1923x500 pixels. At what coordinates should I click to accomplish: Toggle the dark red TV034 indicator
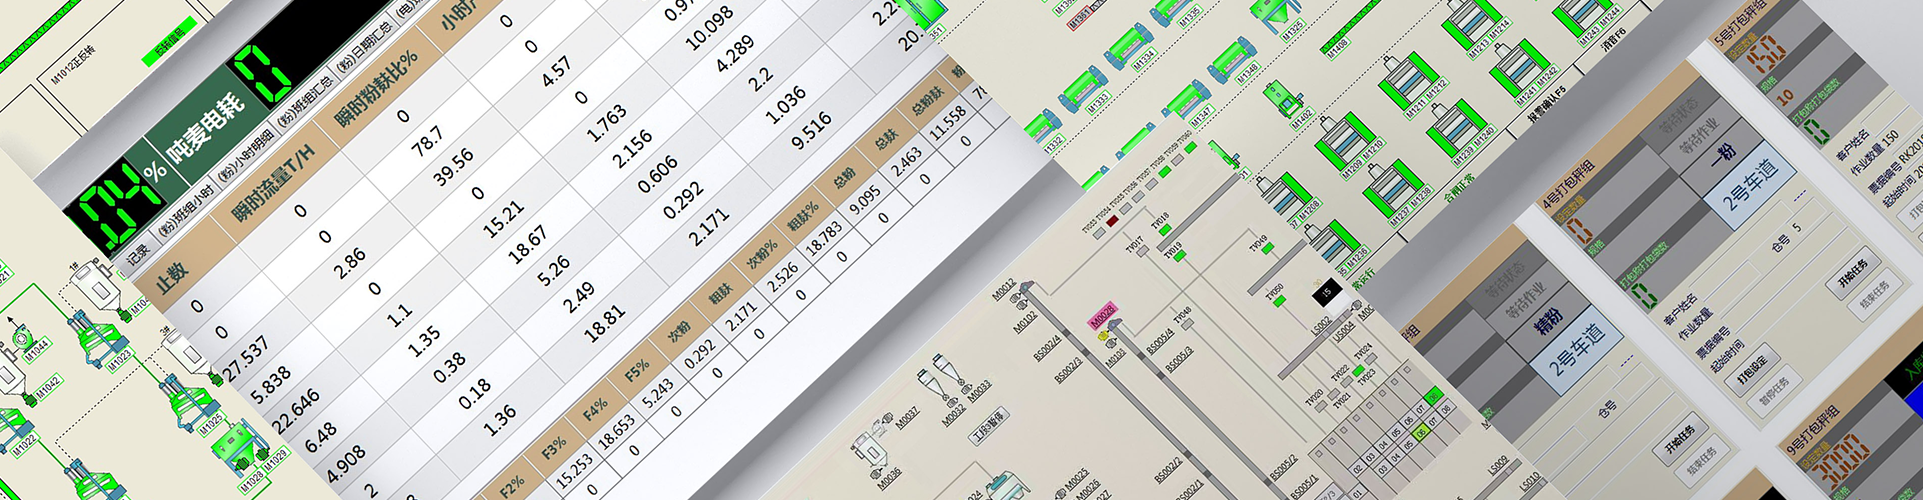pos(1112,219)
